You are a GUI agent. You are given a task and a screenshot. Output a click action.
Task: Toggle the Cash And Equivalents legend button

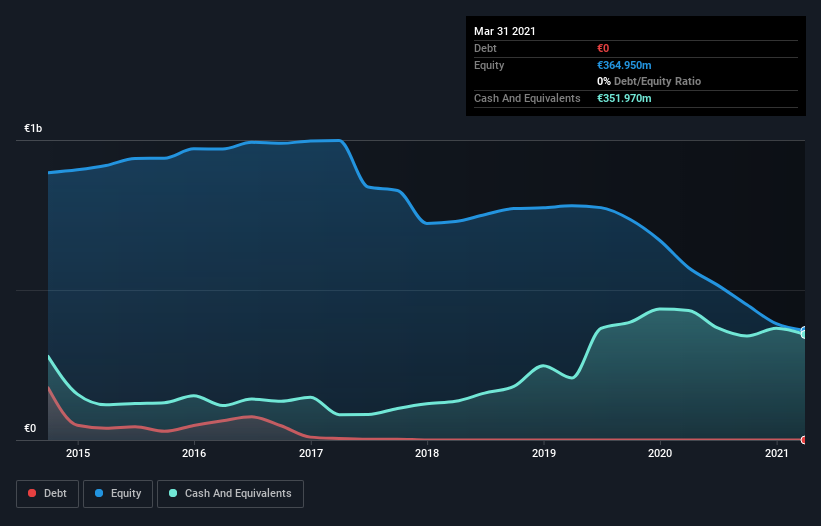pos(230,494)
